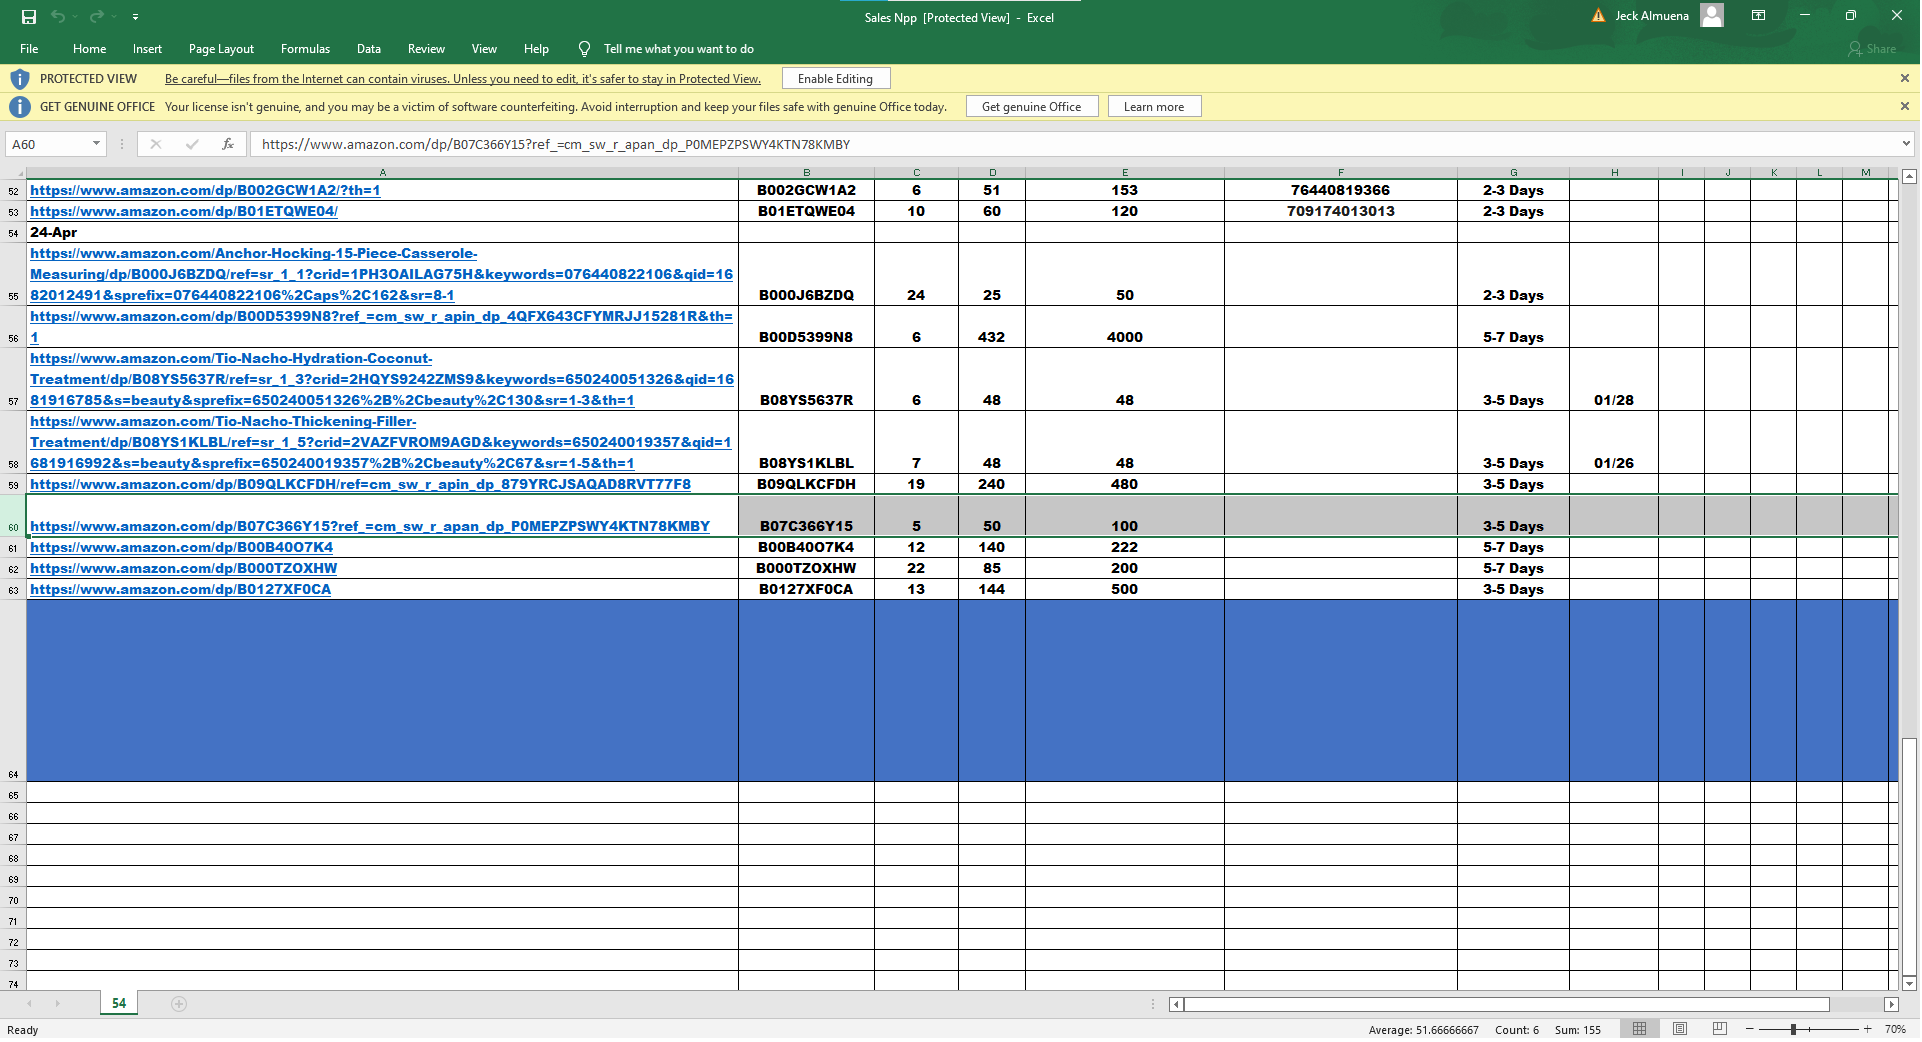Viewport: 1922px width, 1042px height.
Task: Click the Redo arrow icon
Action: tap(97, 16)
